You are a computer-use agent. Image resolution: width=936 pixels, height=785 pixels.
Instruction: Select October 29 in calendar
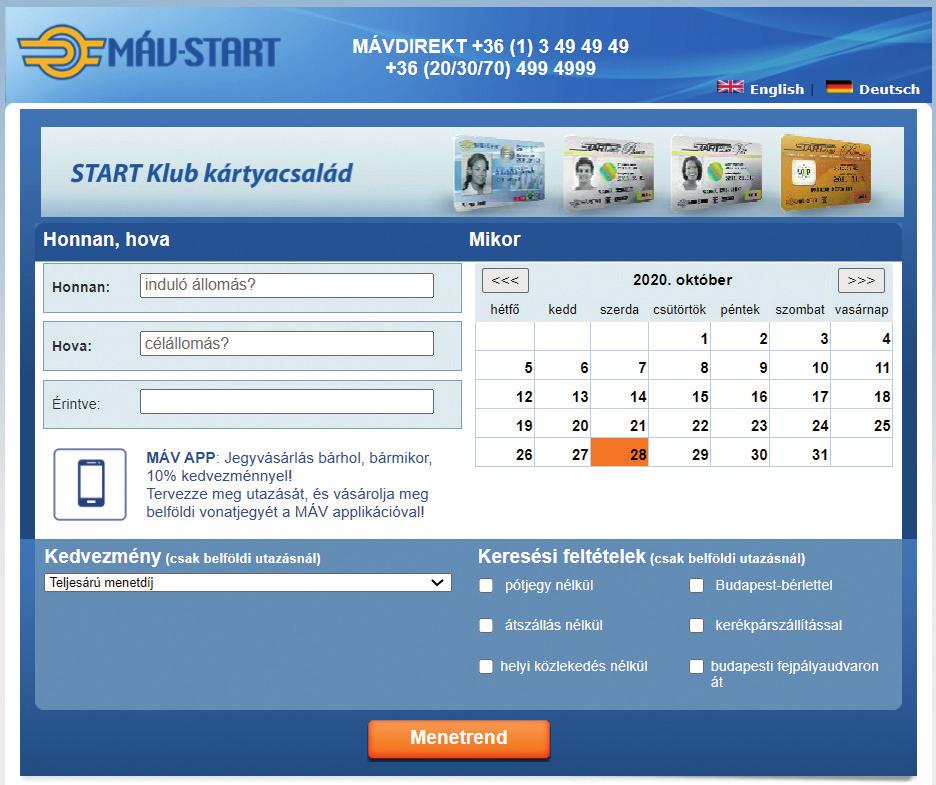tap(679, 454)
